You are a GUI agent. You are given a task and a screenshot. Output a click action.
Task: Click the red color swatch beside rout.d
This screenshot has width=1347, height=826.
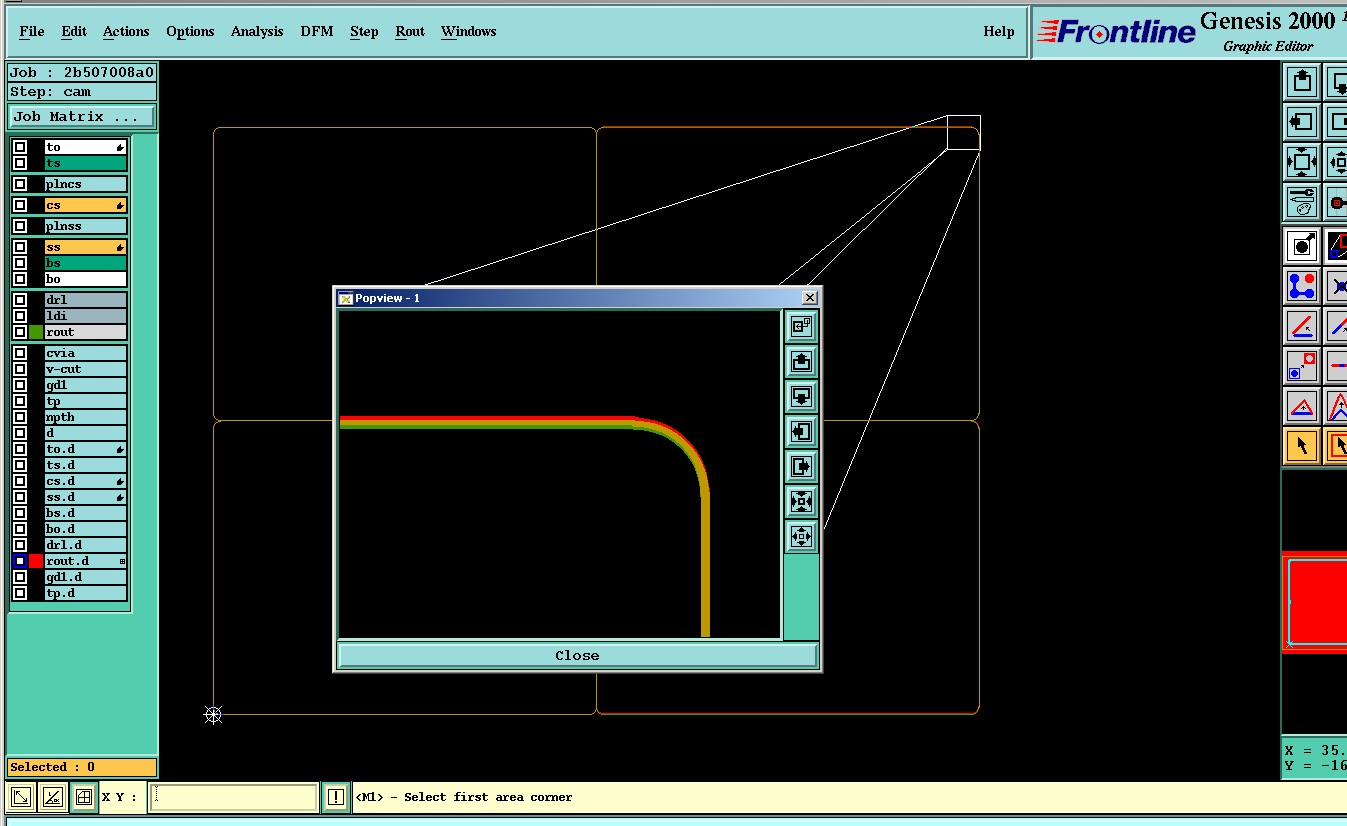tap(36, 561)
